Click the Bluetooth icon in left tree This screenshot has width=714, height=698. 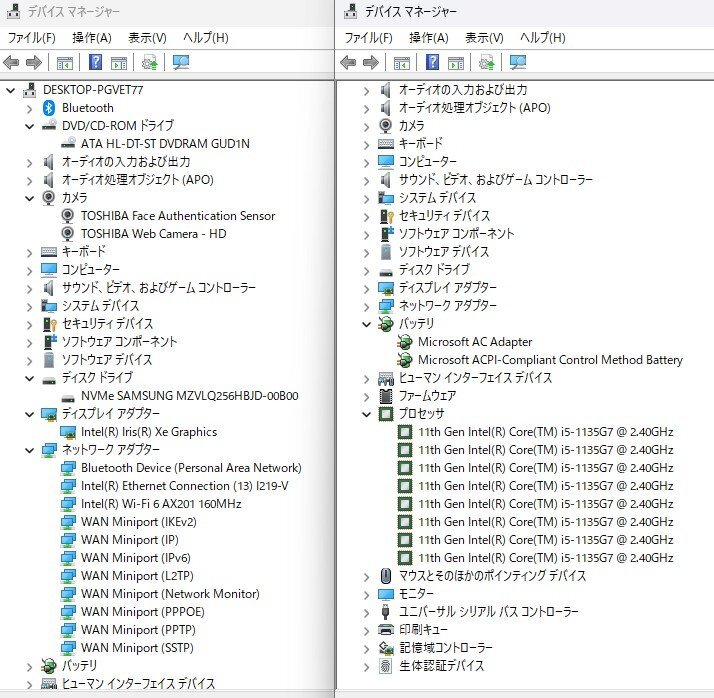click(x=49, y=108)
